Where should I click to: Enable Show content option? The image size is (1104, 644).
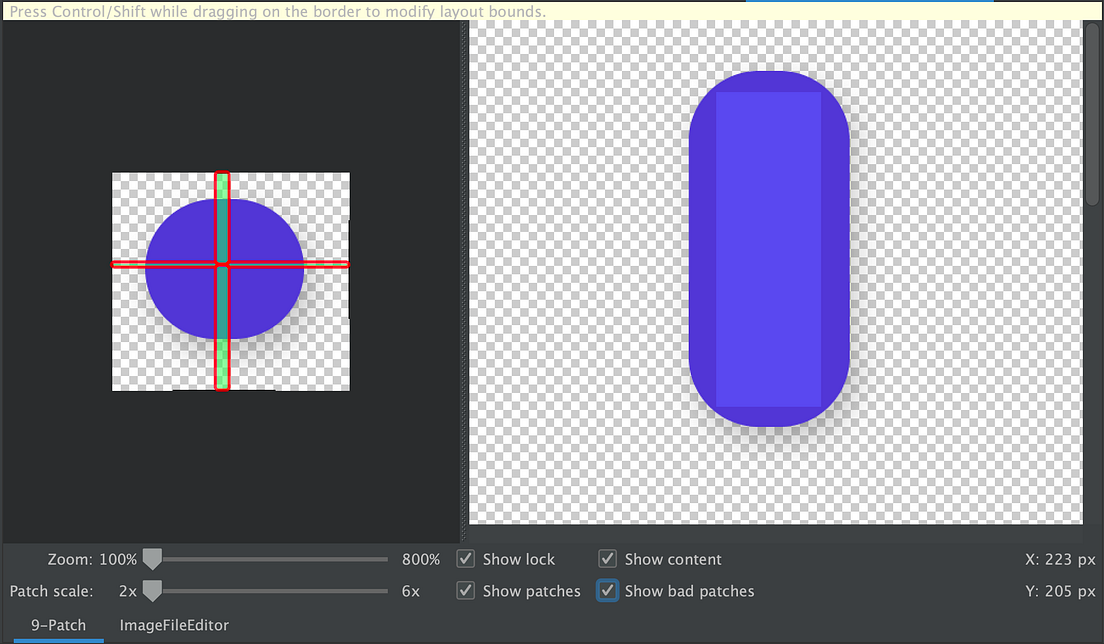click(607, 559)
